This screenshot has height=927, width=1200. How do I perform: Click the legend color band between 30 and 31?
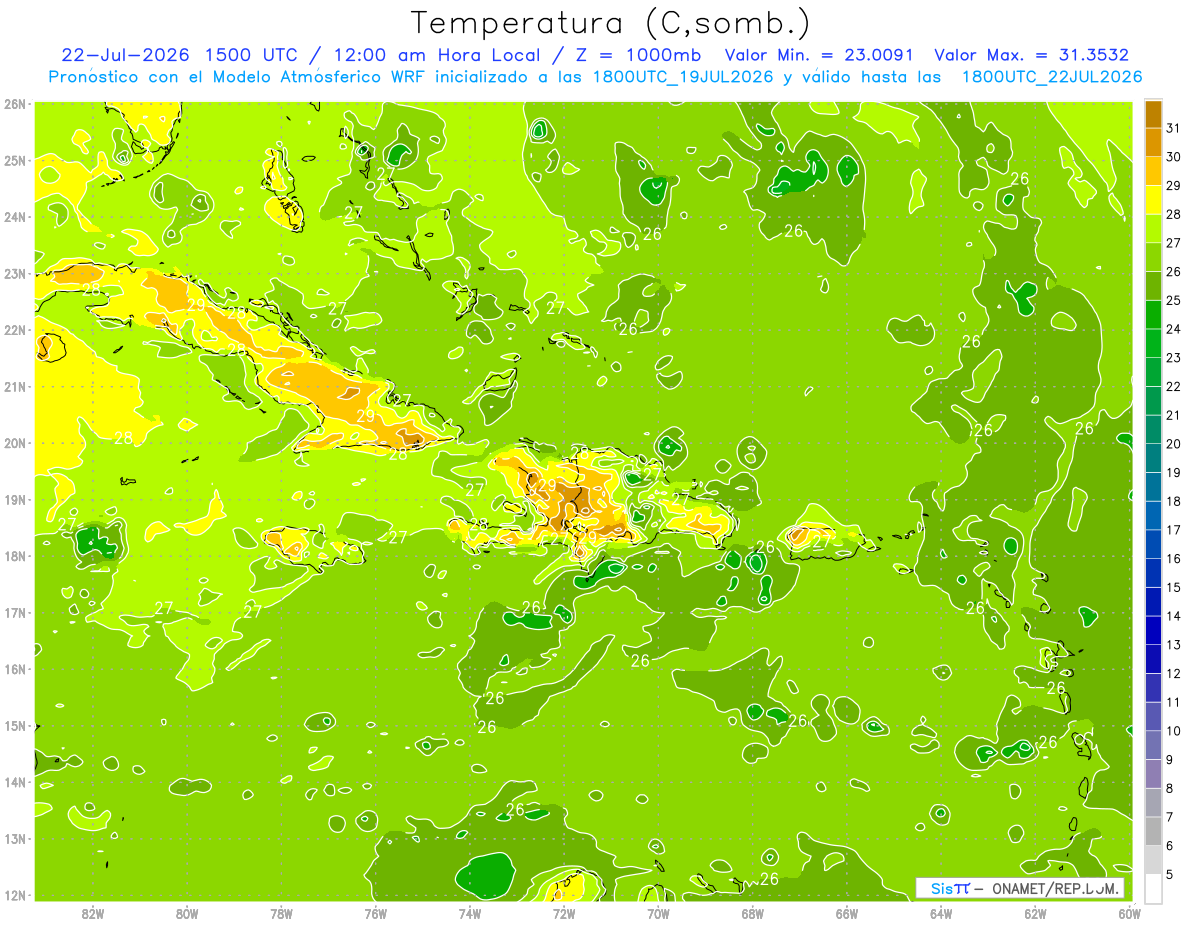(1153, 142)
